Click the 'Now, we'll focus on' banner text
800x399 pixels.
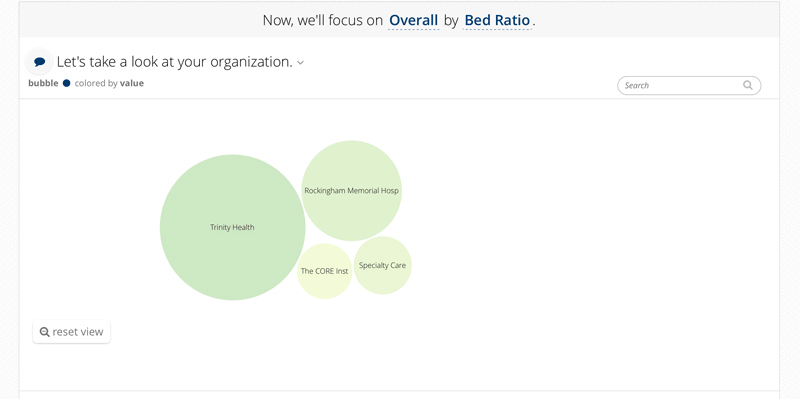point(322,20)
